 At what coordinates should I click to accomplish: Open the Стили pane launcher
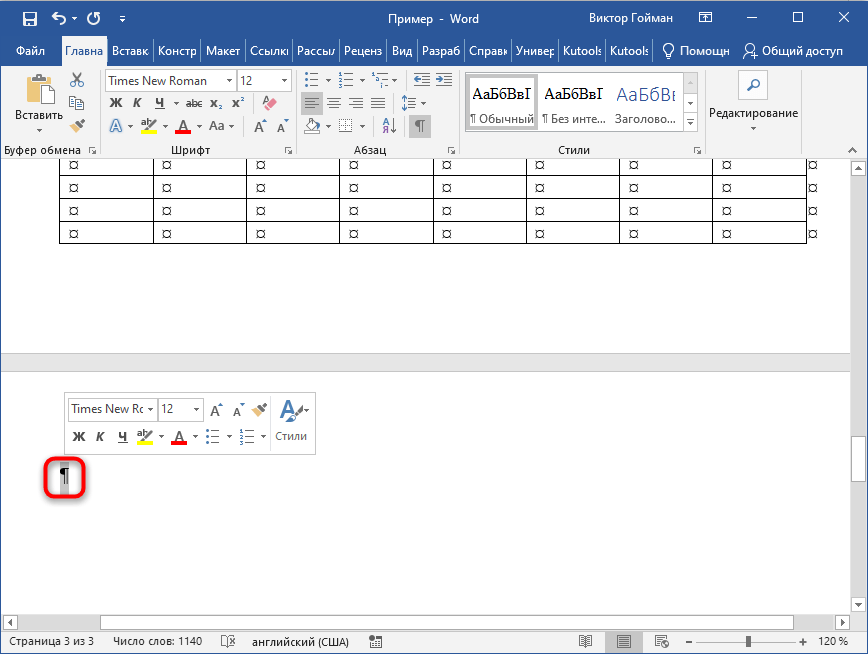pos(698,151)
